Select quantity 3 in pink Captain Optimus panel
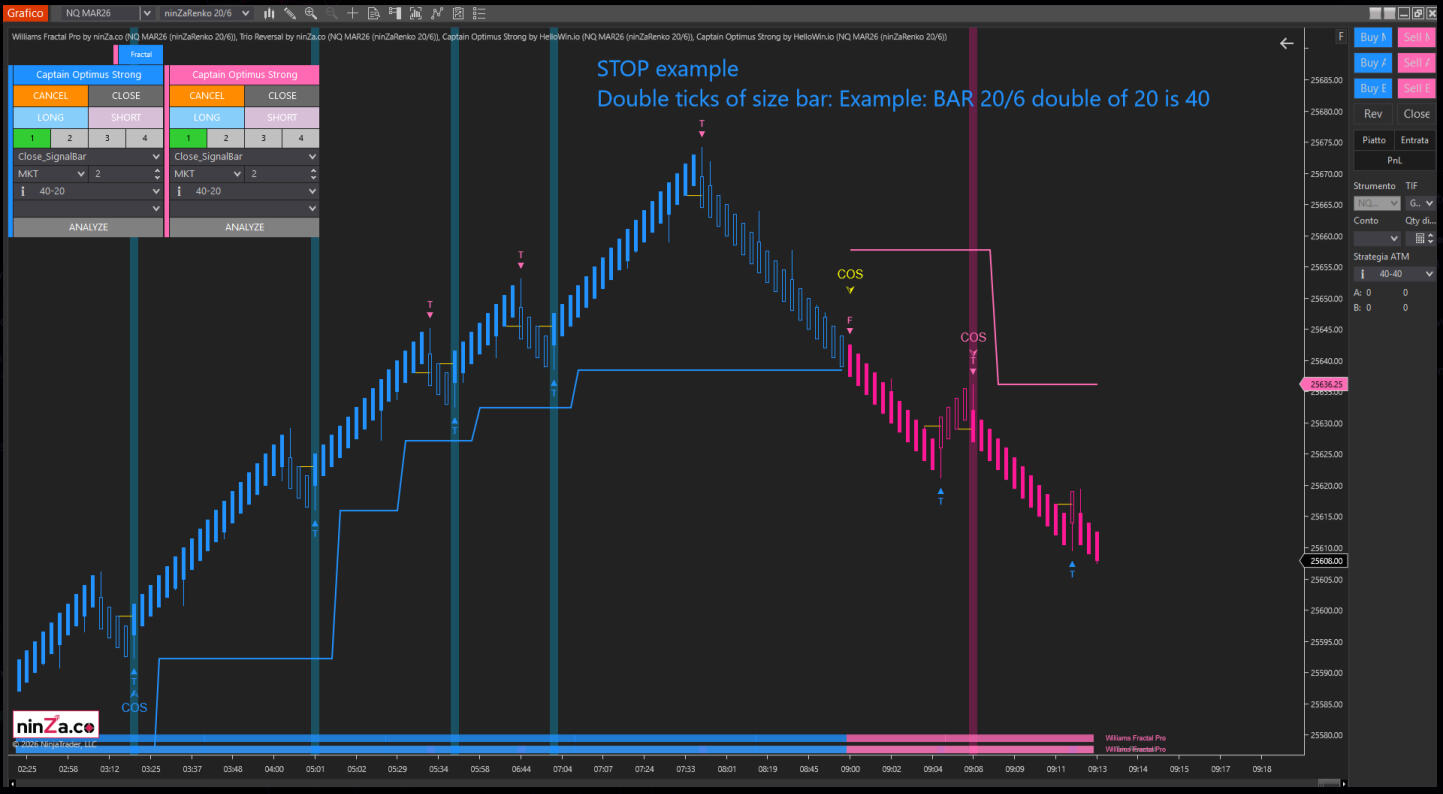Image resolution: width=1443 pixels, height=794 pixels. click(263, 138)
